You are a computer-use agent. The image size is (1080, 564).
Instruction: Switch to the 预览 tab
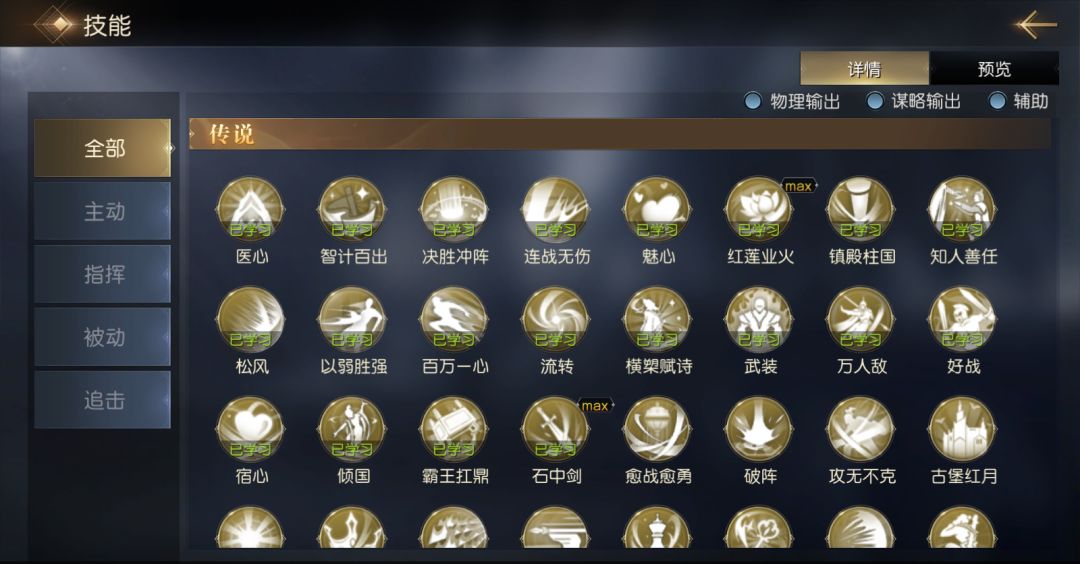click(994, 68)
